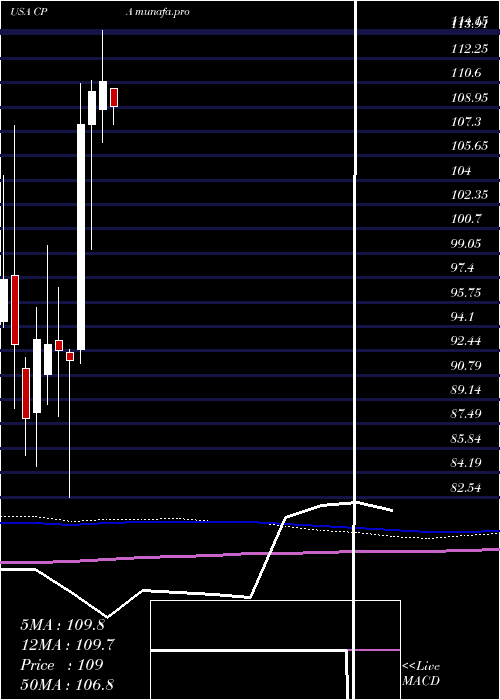Open the Live MACD label
The height and width of the screenshot is (700, 500).
pos(421,674)
